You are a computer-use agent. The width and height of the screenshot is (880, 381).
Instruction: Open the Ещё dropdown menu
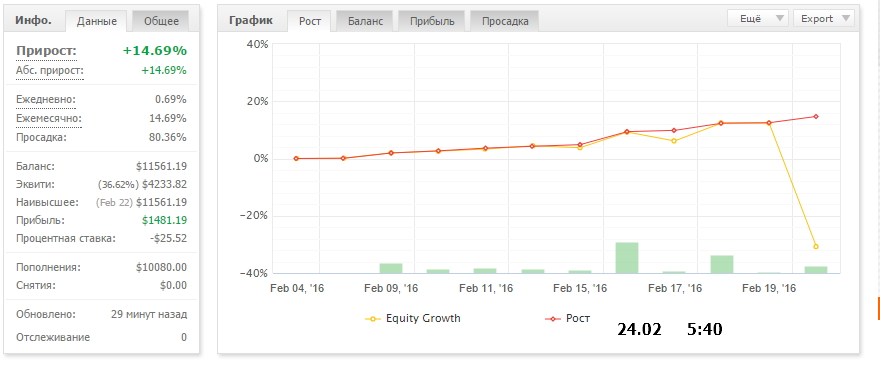point(758,19)
